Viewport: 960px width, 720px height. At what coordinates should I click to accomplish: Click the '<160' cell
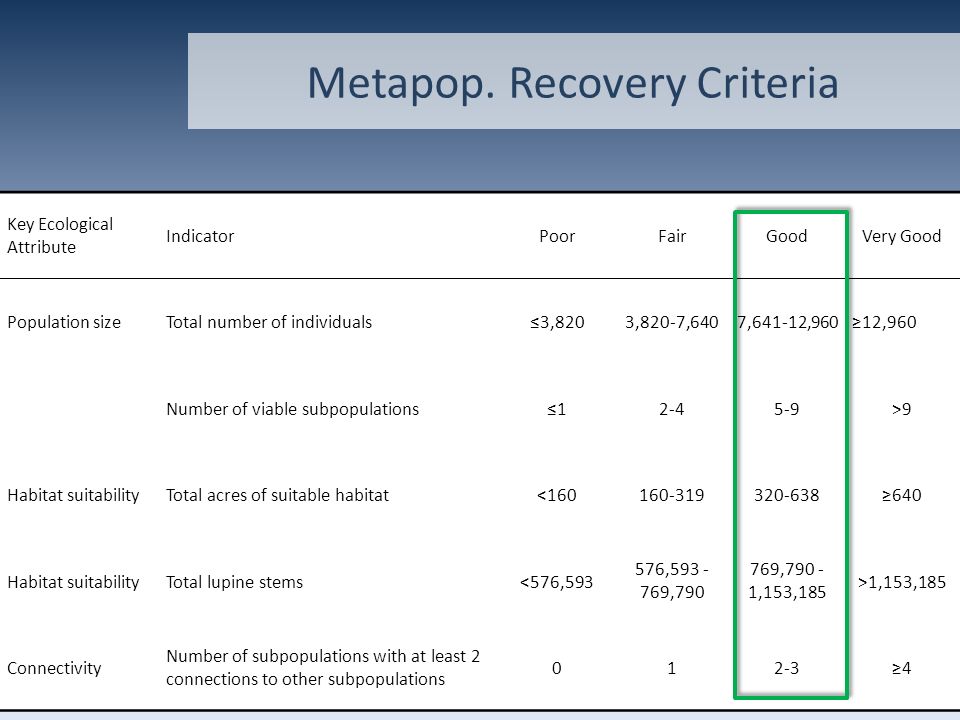point(557,495)
